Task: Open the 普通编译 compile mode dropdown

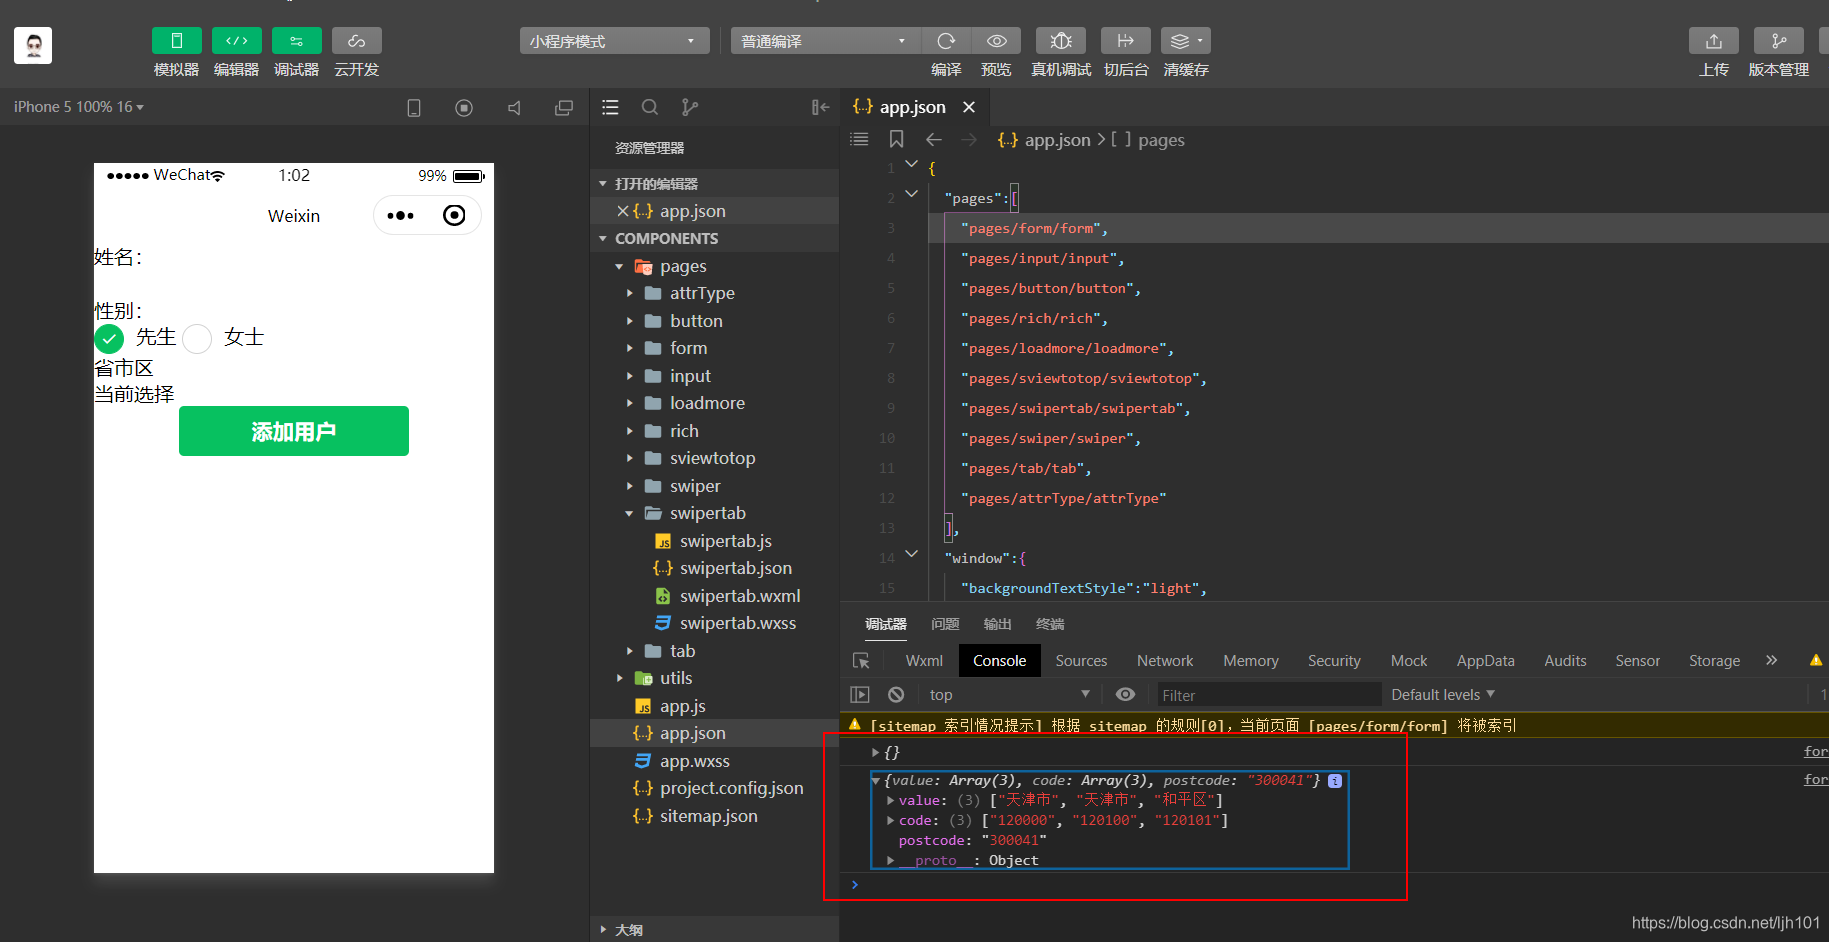Action: (x=826, y=41)
